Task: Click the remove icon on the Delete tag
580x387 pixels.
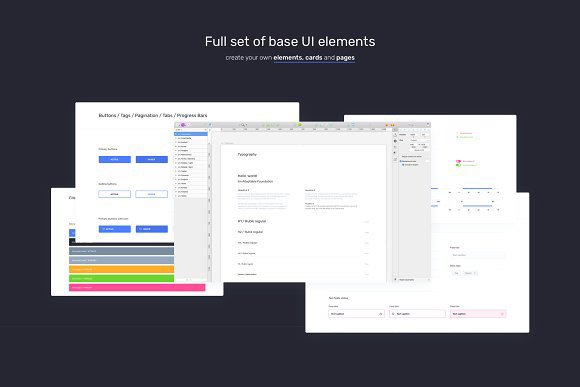Action: click(x=475, y=273)
